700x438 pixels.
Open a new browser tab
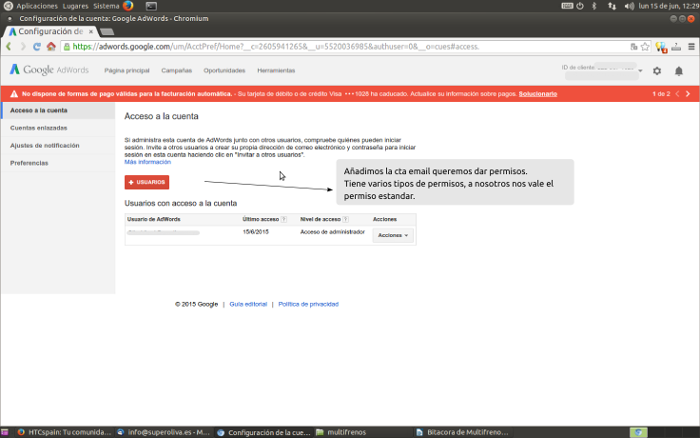point(107,32)
